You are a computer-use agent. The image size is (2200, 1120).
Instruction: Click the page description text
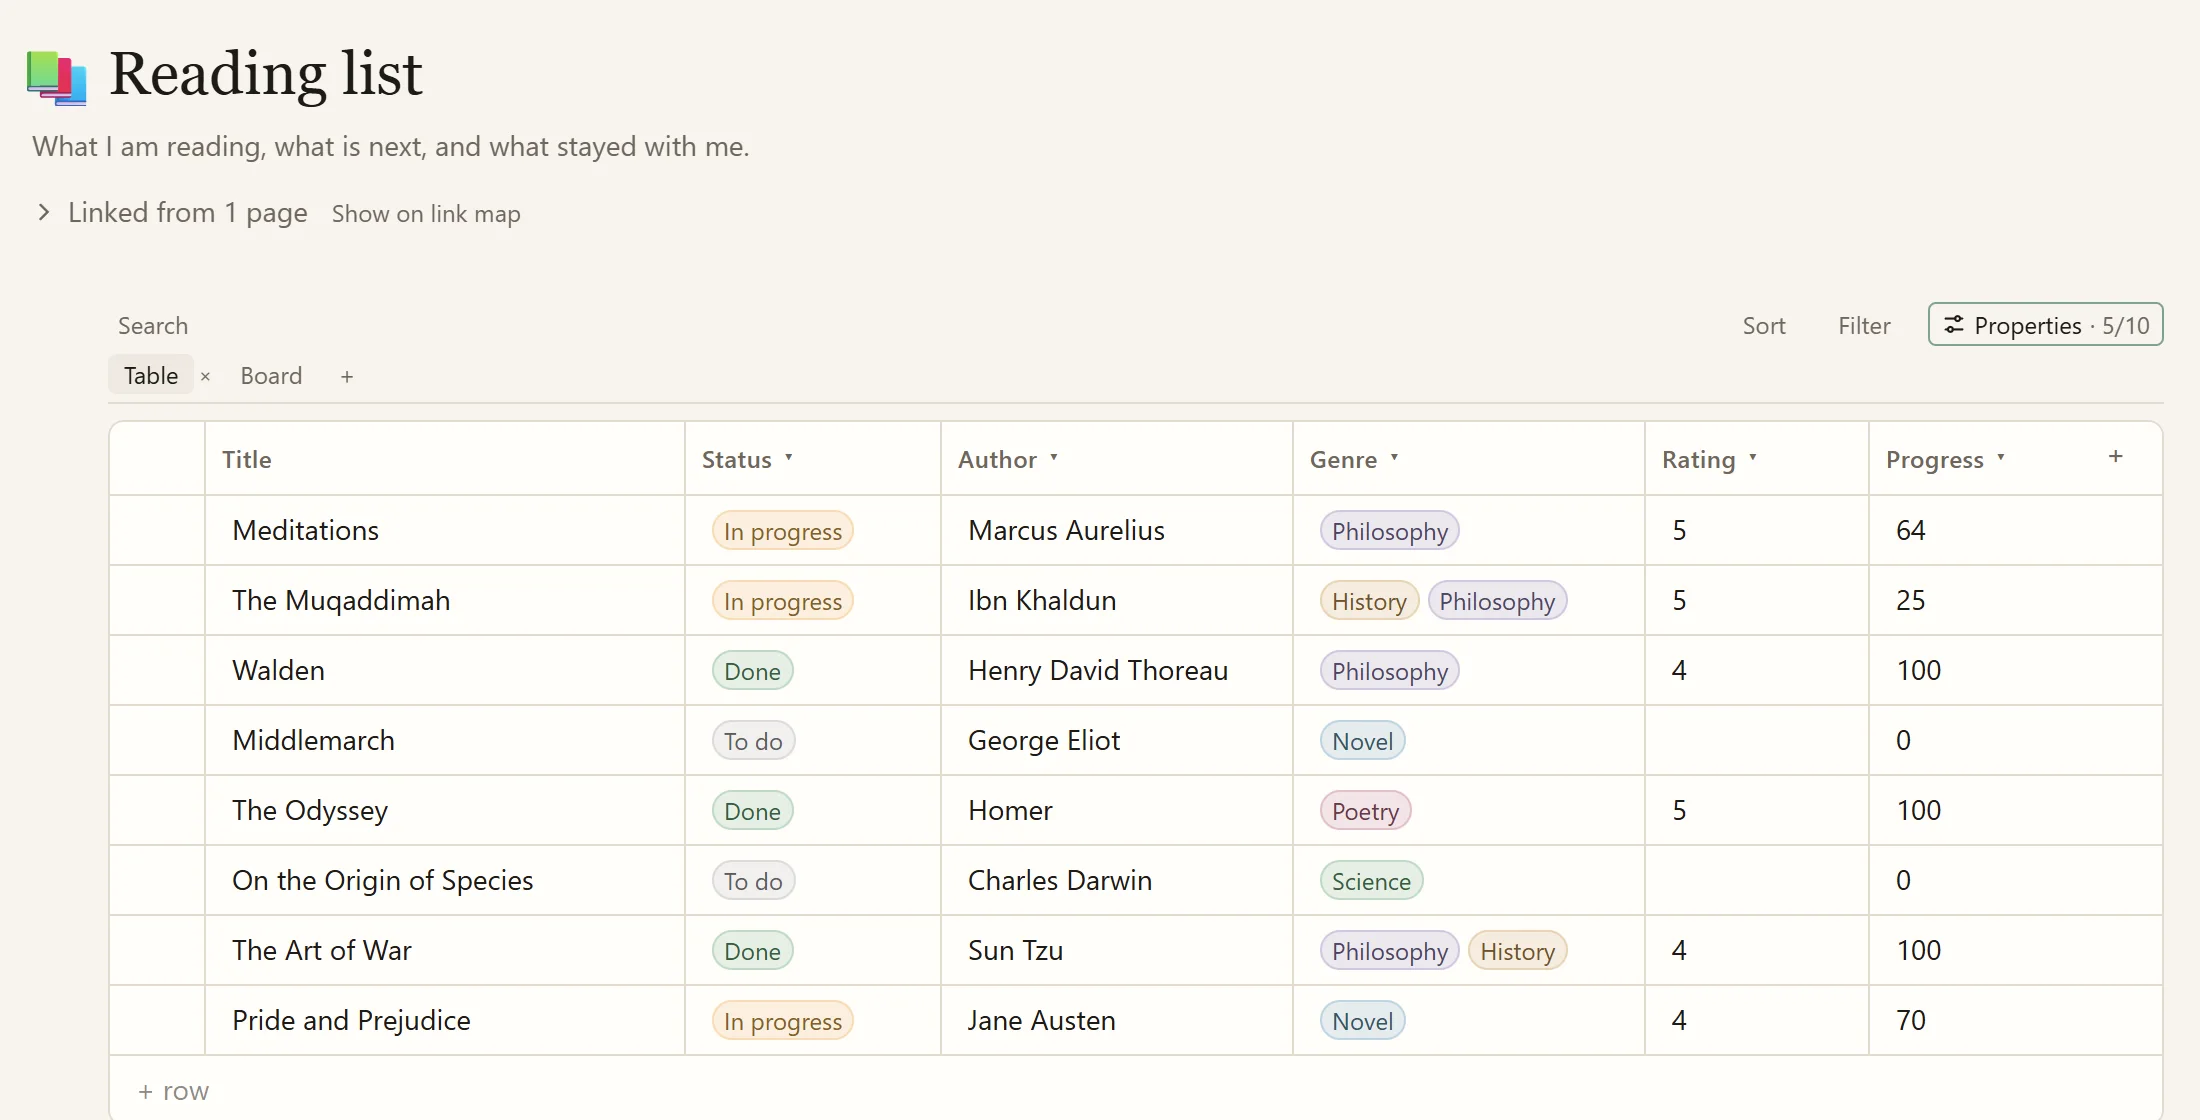[391, 147]
